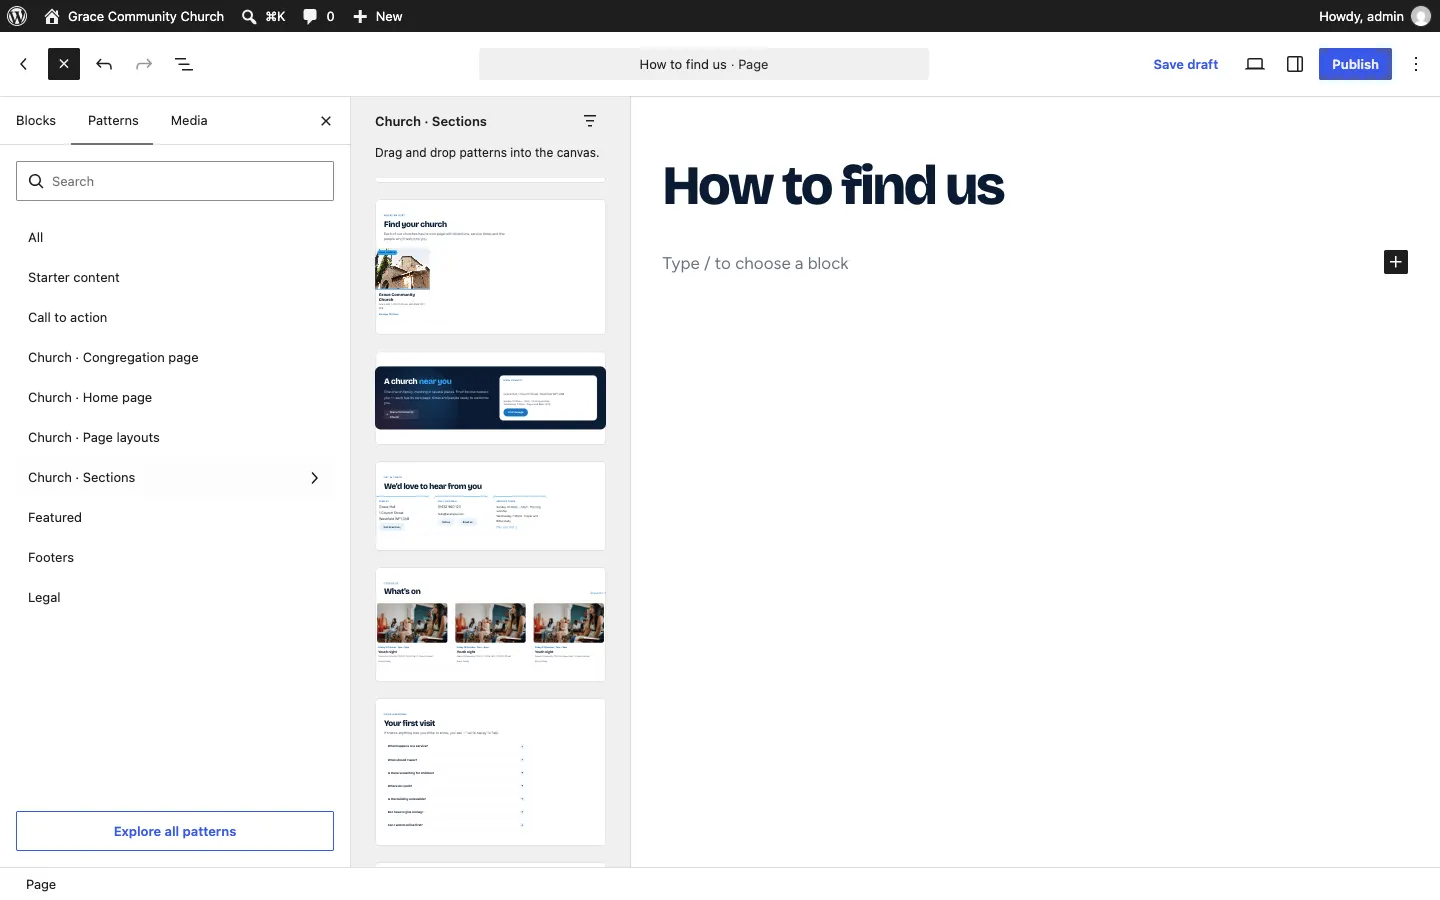Open the editor Options three-dot menu
This screenshot has width=1440, height=900.
1418,64
